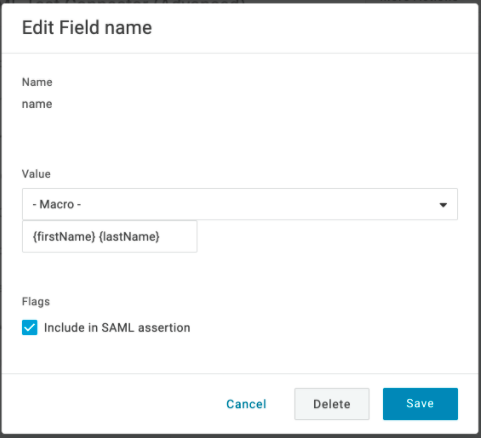Viewport: 483px width, 438px height.
Task: Click the Delete button
Action: tap(332, 404)
